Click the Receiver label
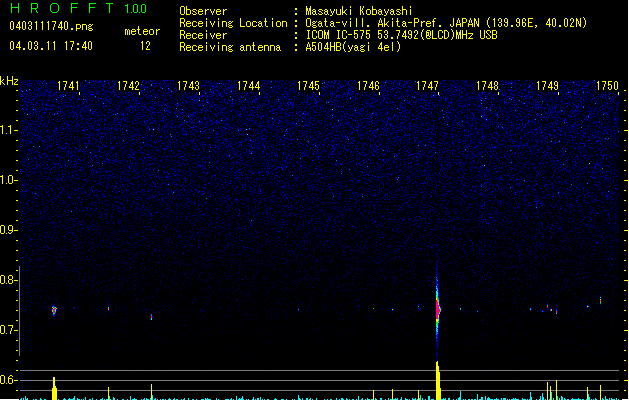This screenshot has width=629, height=400. point(203,35)
